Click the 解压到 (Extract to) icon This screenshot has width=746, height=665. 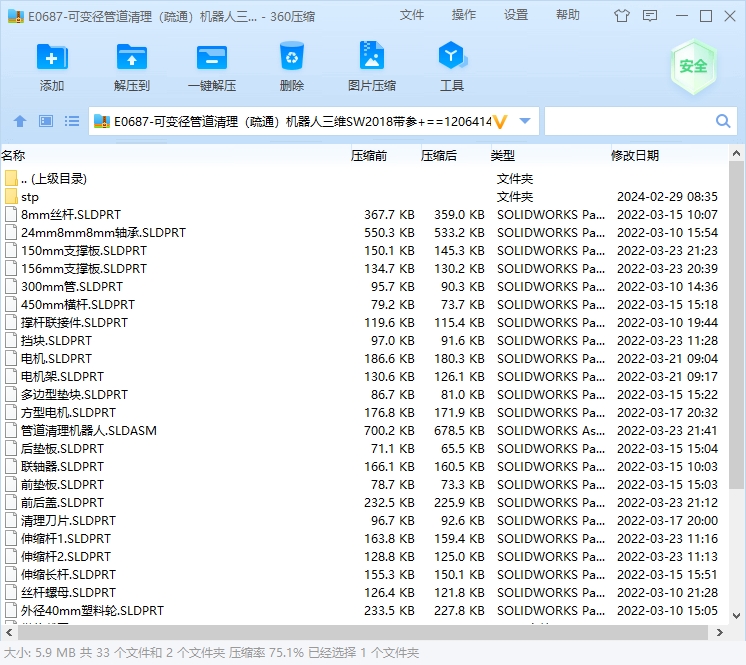tap(132, 57)
